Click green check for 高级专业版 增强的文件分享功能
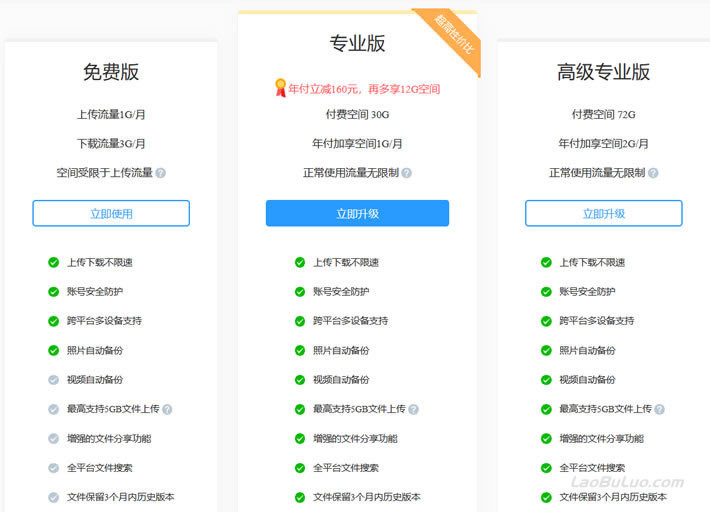Image resolution: width=710 pixels, height=512 pixels. (x=546, y=439)
